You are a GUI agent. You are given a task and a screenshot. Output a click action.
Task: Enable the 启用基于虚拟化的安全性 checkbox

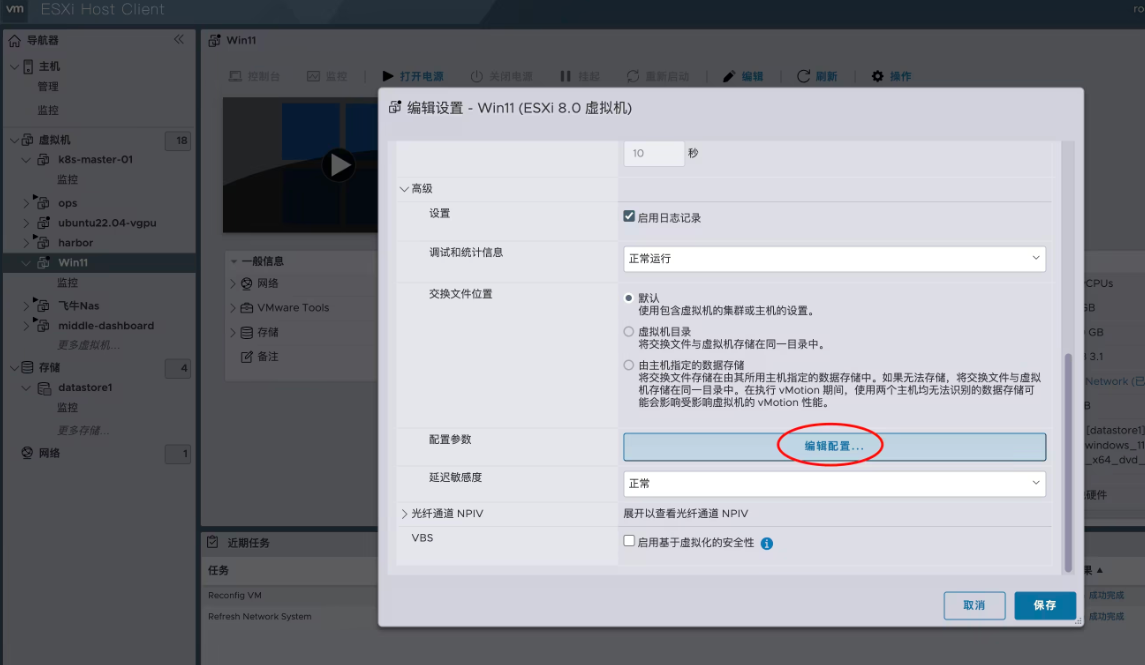pos(629,541)
